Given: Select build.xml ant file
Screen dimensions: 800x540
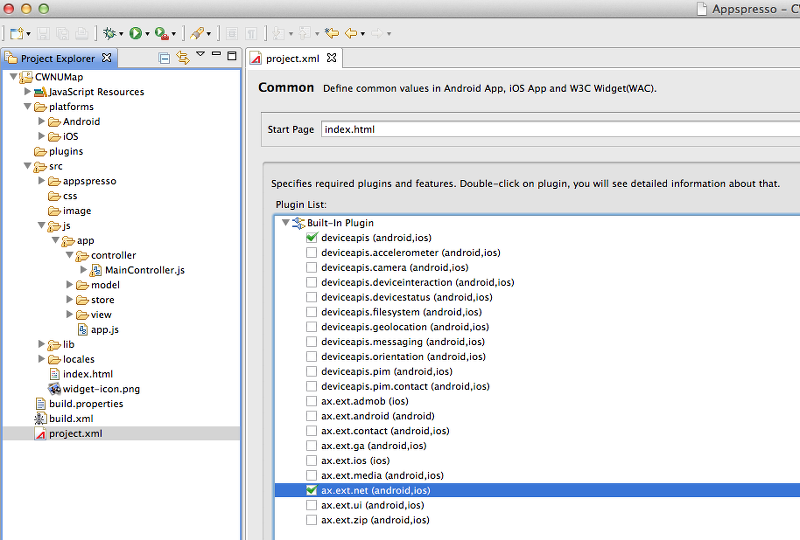Looking at the screenshot, I should coord(64,418).
